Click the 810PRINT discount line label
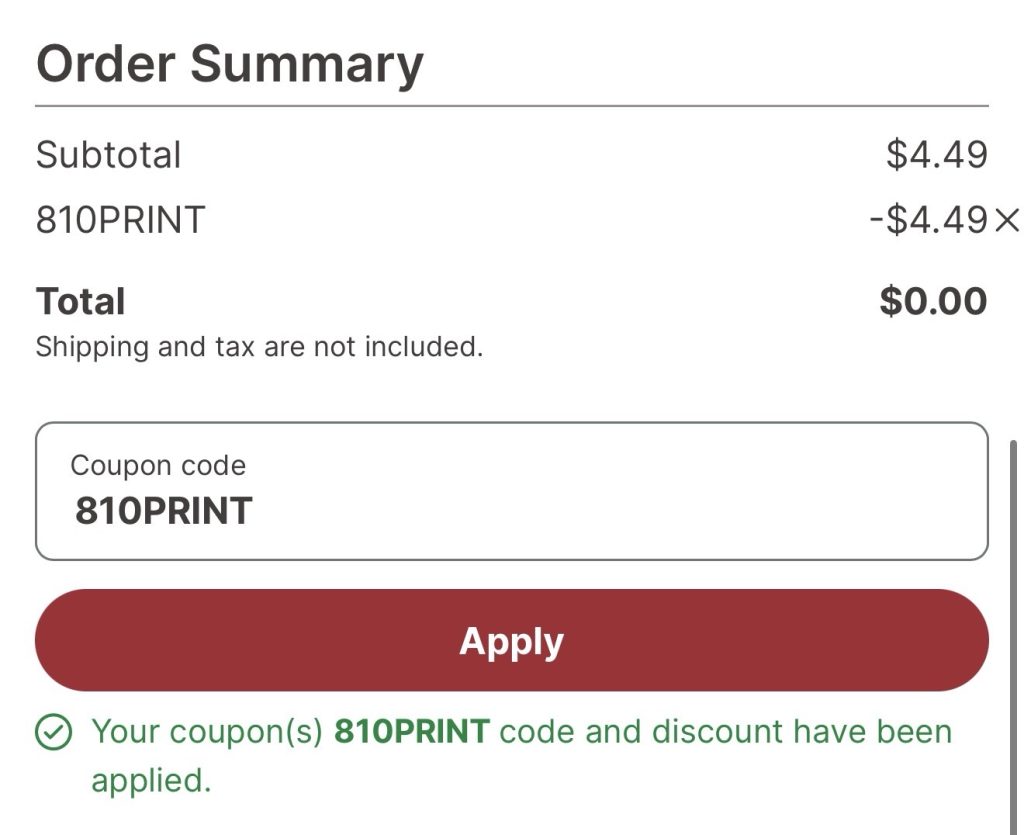This screenshot has height=835, width=1024. pos(120,220)
